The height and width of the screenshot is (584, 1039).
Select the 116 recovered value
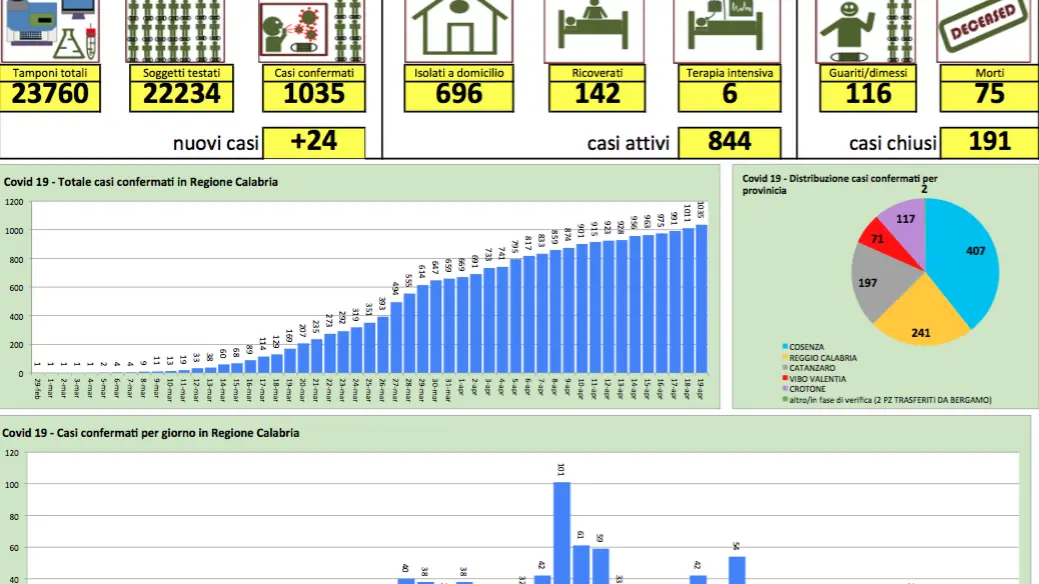(x=868, y=95)
